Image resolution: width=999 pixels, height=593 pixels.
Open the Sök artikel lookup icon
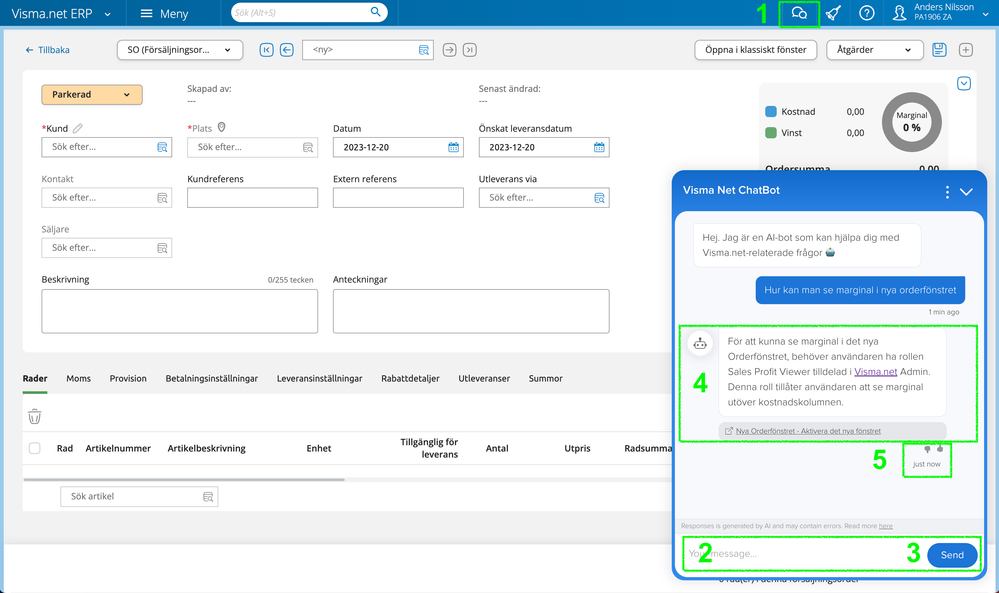tap(208, 497)
